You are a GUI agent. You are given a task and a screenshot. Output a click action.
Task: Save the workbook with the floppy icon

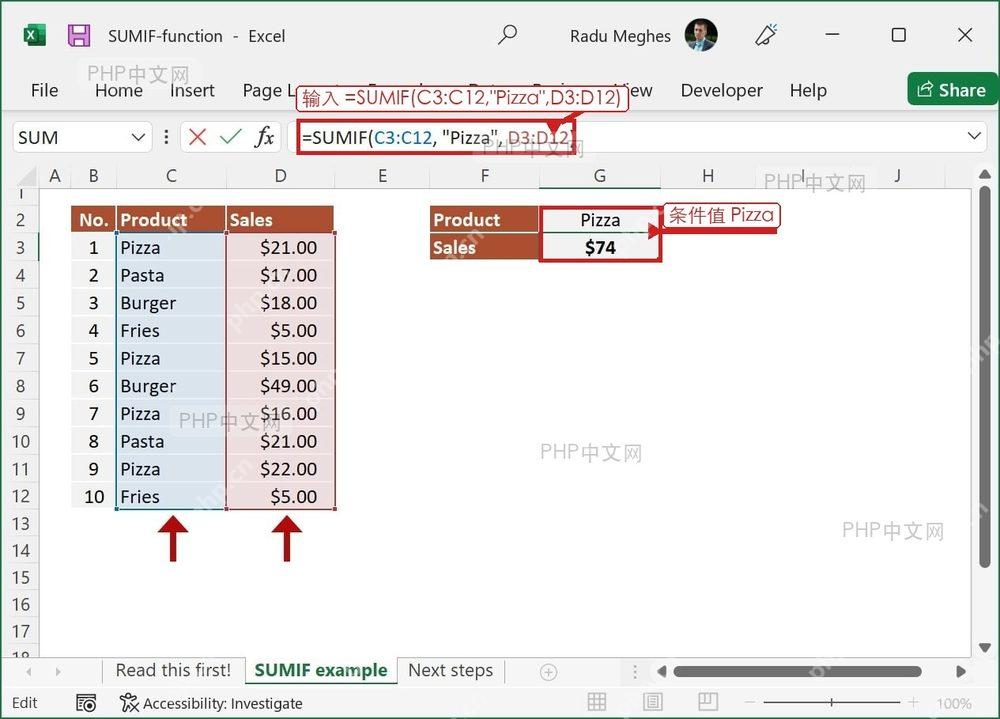79,35
